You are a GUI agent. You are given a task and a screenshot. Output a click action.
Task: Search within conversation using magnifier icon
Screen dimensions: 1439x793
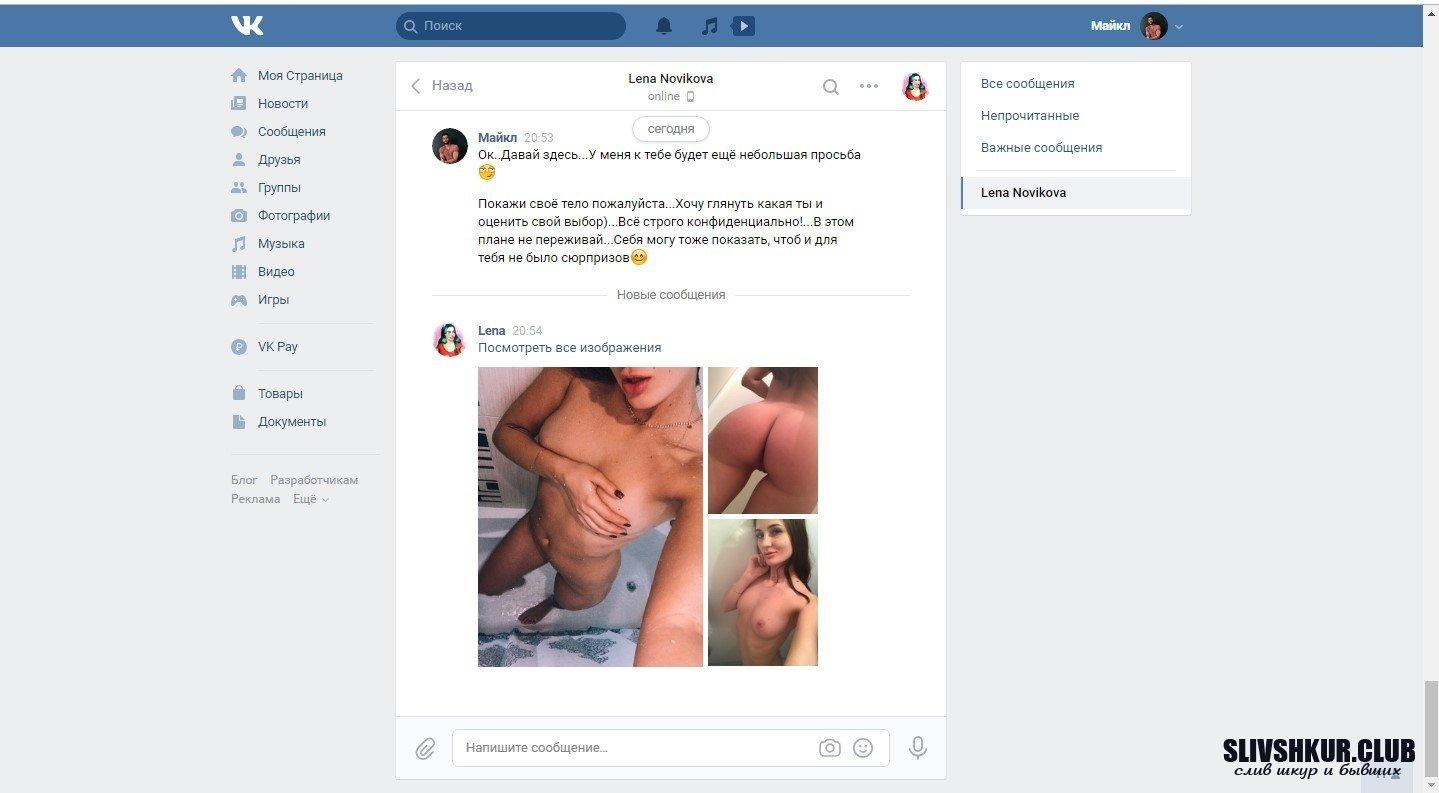[830, 87]
